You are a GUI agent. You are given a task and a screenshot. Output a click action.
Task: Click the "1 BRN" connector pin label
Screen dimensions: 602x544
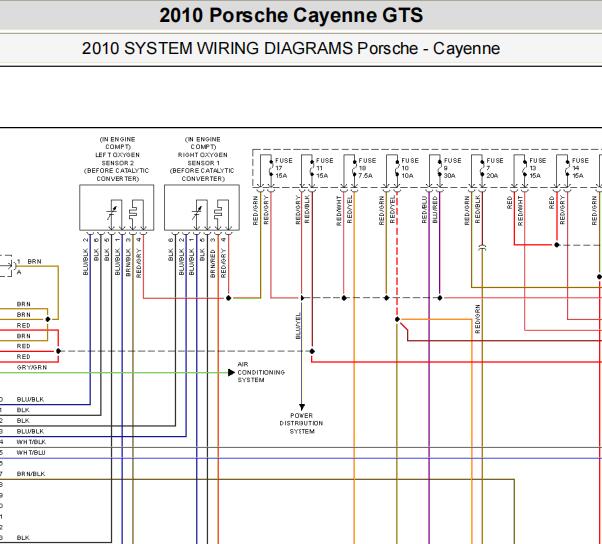coord(29,261)
